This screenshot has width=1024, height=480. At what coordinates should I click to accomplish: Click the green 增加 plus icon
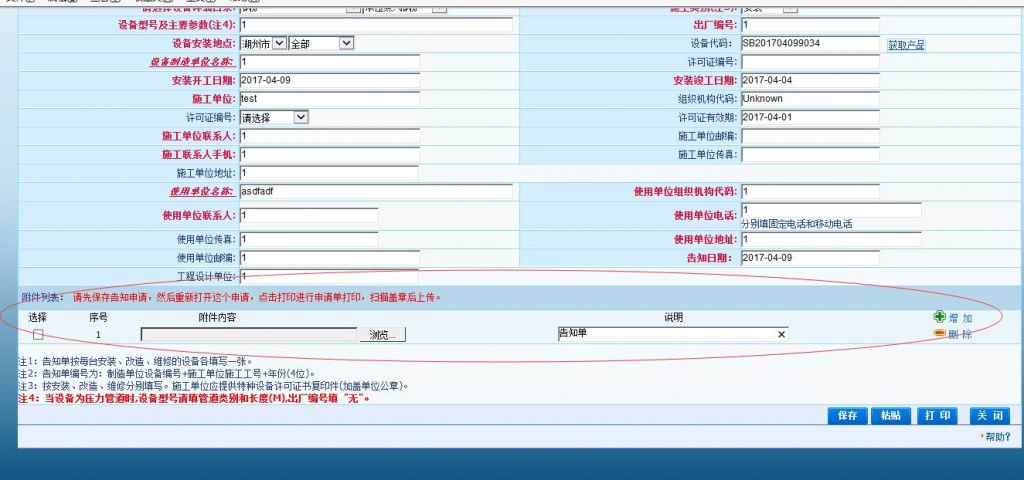(939, 317)
